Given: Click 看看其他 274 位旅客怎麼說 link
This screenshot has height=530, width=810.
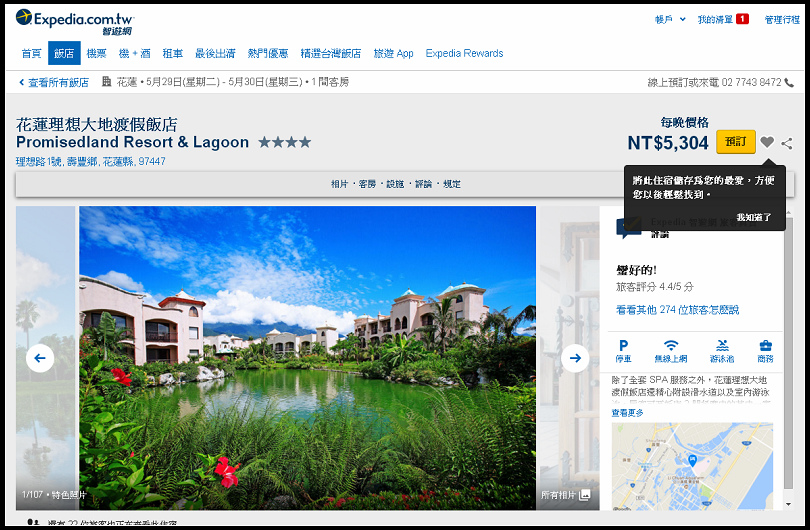Looking at the screenshot, I should click(677, 309).
